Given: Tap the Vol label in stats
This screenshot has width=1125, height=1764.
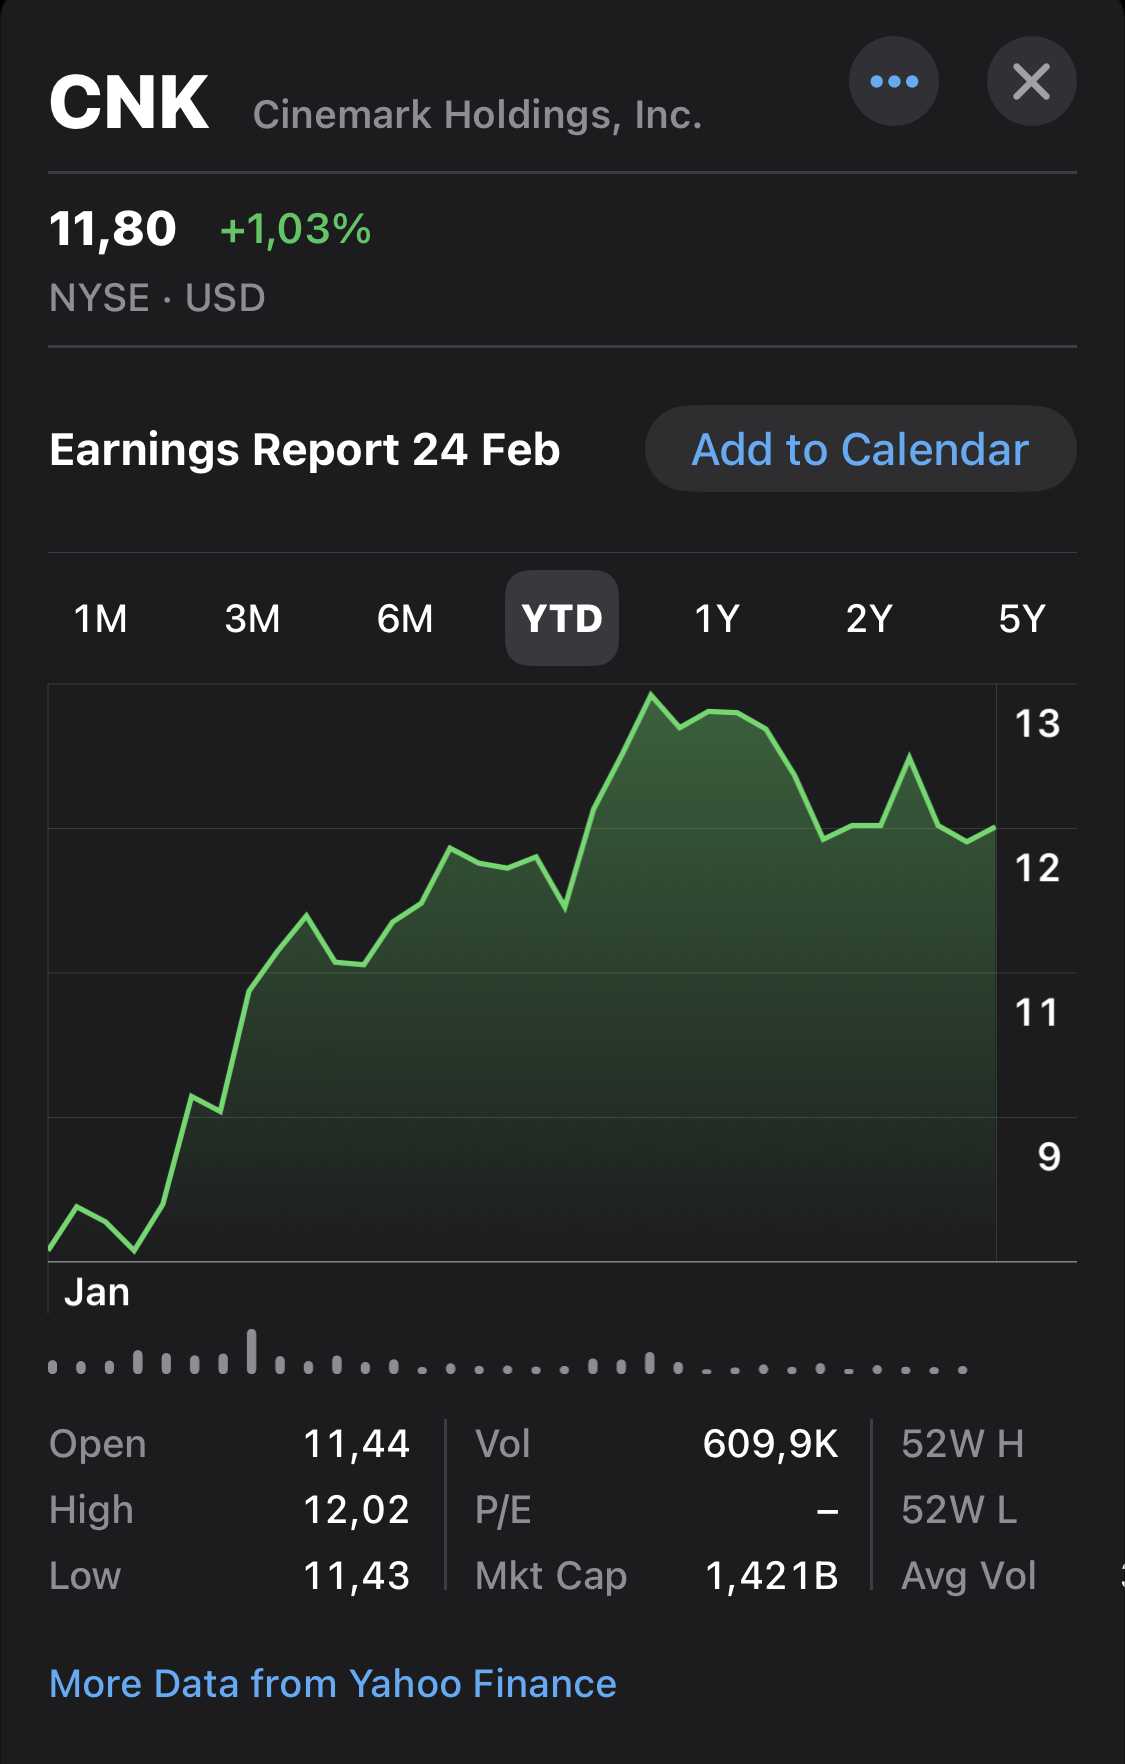Looking at the screenshot, I should point(503,1444).
